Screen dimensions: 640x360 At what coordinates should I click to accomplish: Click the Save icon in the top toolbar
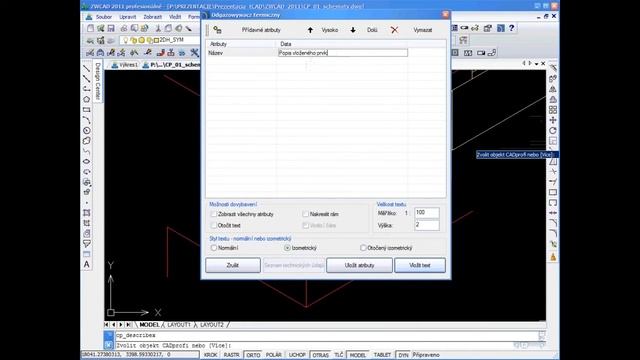pos(111,28)
